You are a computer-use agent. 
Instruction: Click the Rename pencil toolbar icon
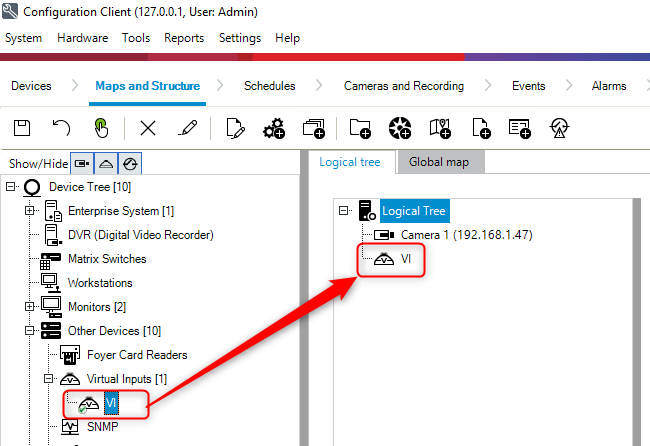click(x=188, y=128)
